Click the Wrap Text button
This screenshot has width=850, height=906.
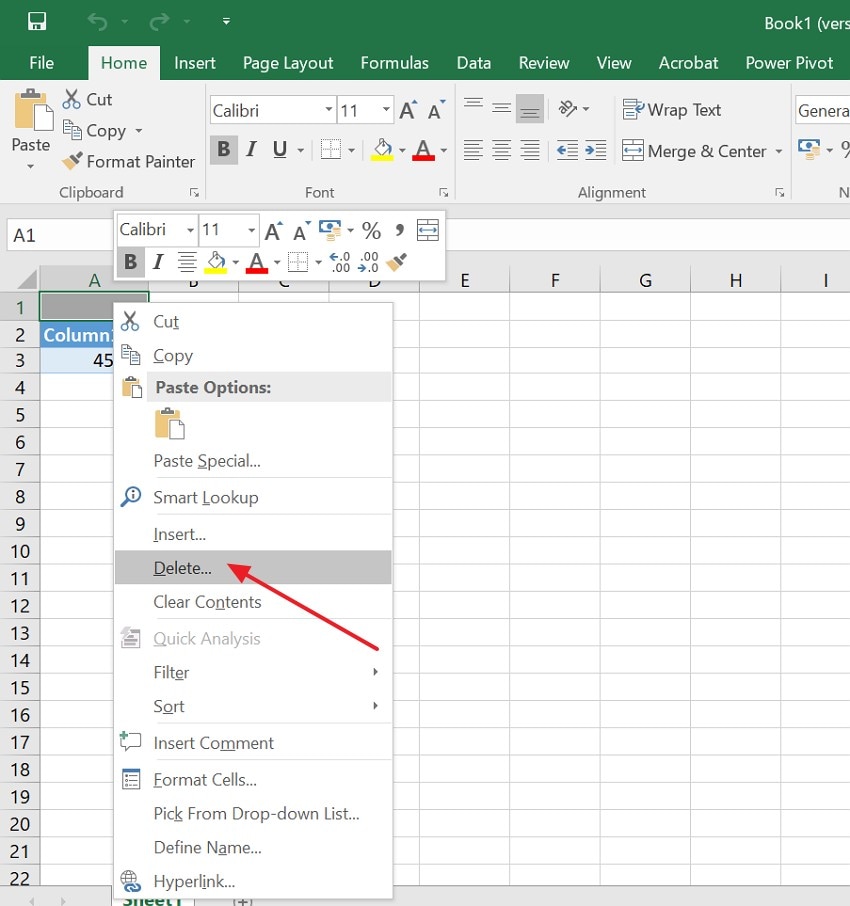[671, 109]
